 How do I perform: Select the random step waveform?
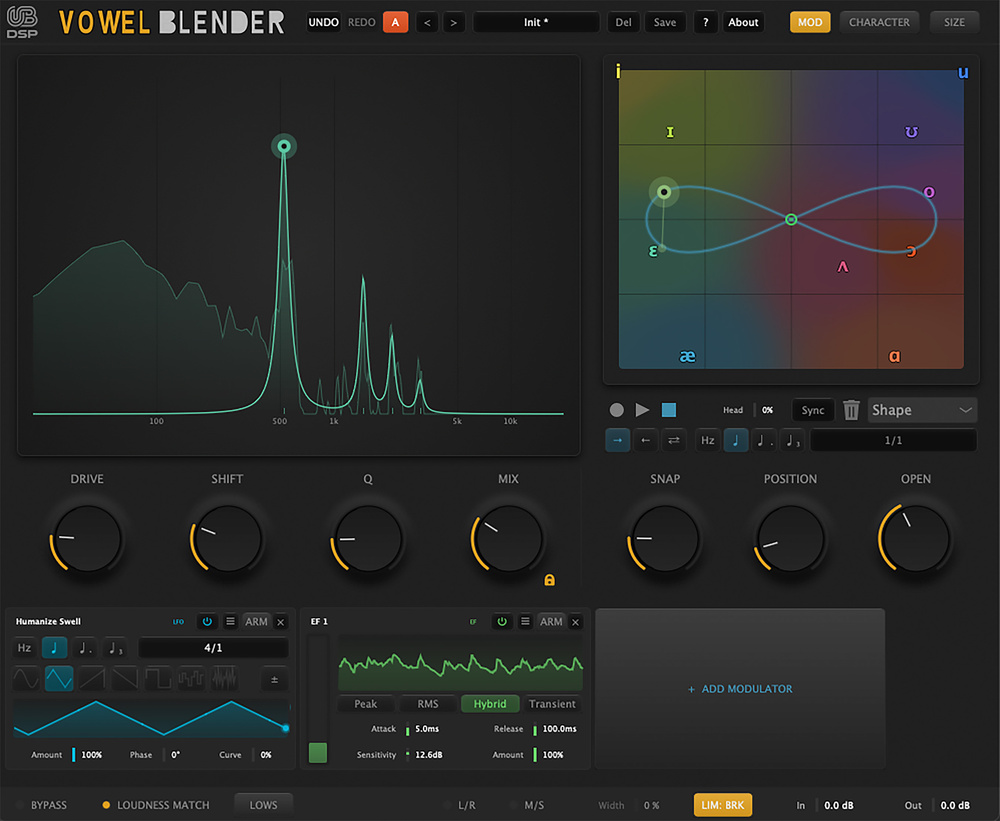[191, 678]
